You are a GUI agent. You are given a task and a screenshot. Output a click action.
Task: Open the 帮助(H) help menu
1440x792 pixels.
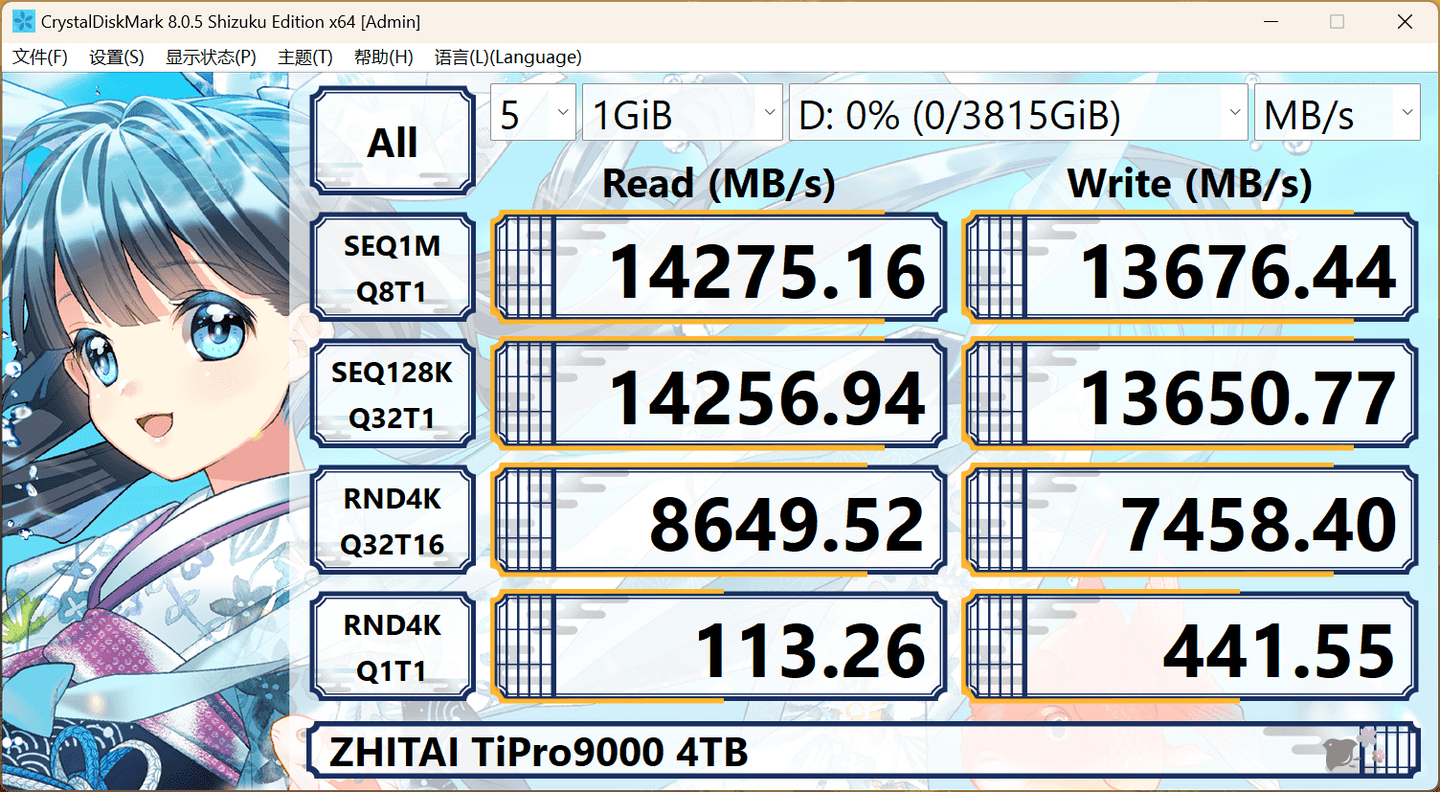pyautogui.click(x=383, y=57)
